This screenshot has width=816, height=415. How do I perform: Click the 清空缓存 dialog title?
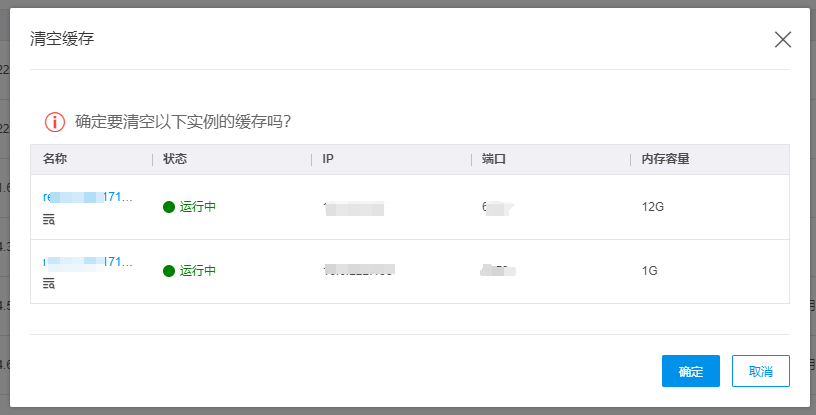63,39
